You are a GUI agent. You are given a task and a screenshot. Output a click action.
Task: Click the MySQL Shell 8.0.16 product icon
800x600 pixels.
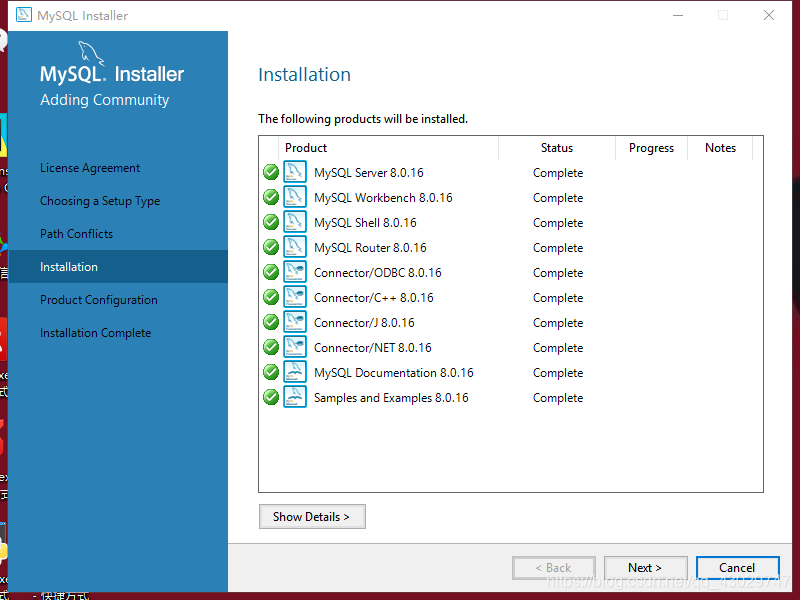coord(294,222)
